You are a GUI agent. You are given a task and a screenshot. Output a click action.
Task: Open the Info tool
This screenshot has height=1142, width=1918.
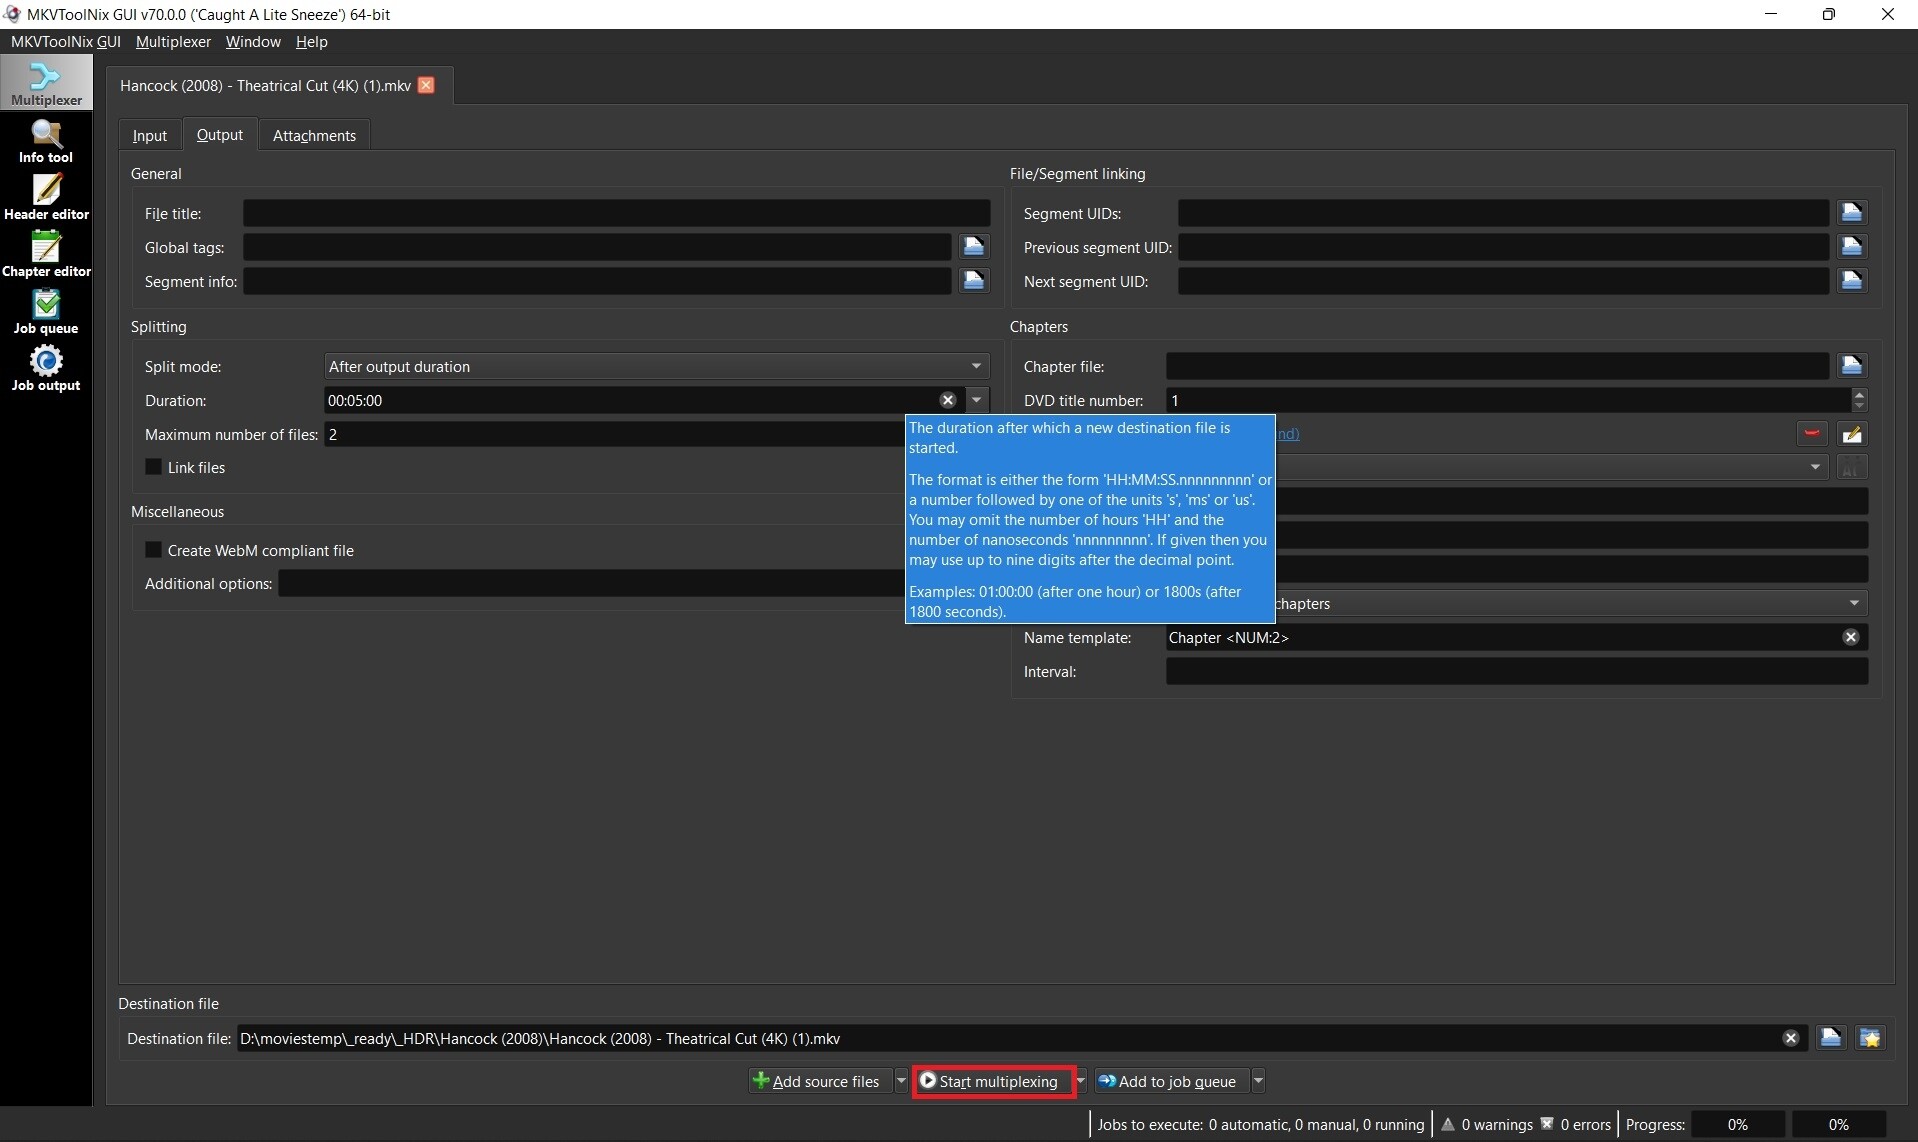(x=46, y=142)
